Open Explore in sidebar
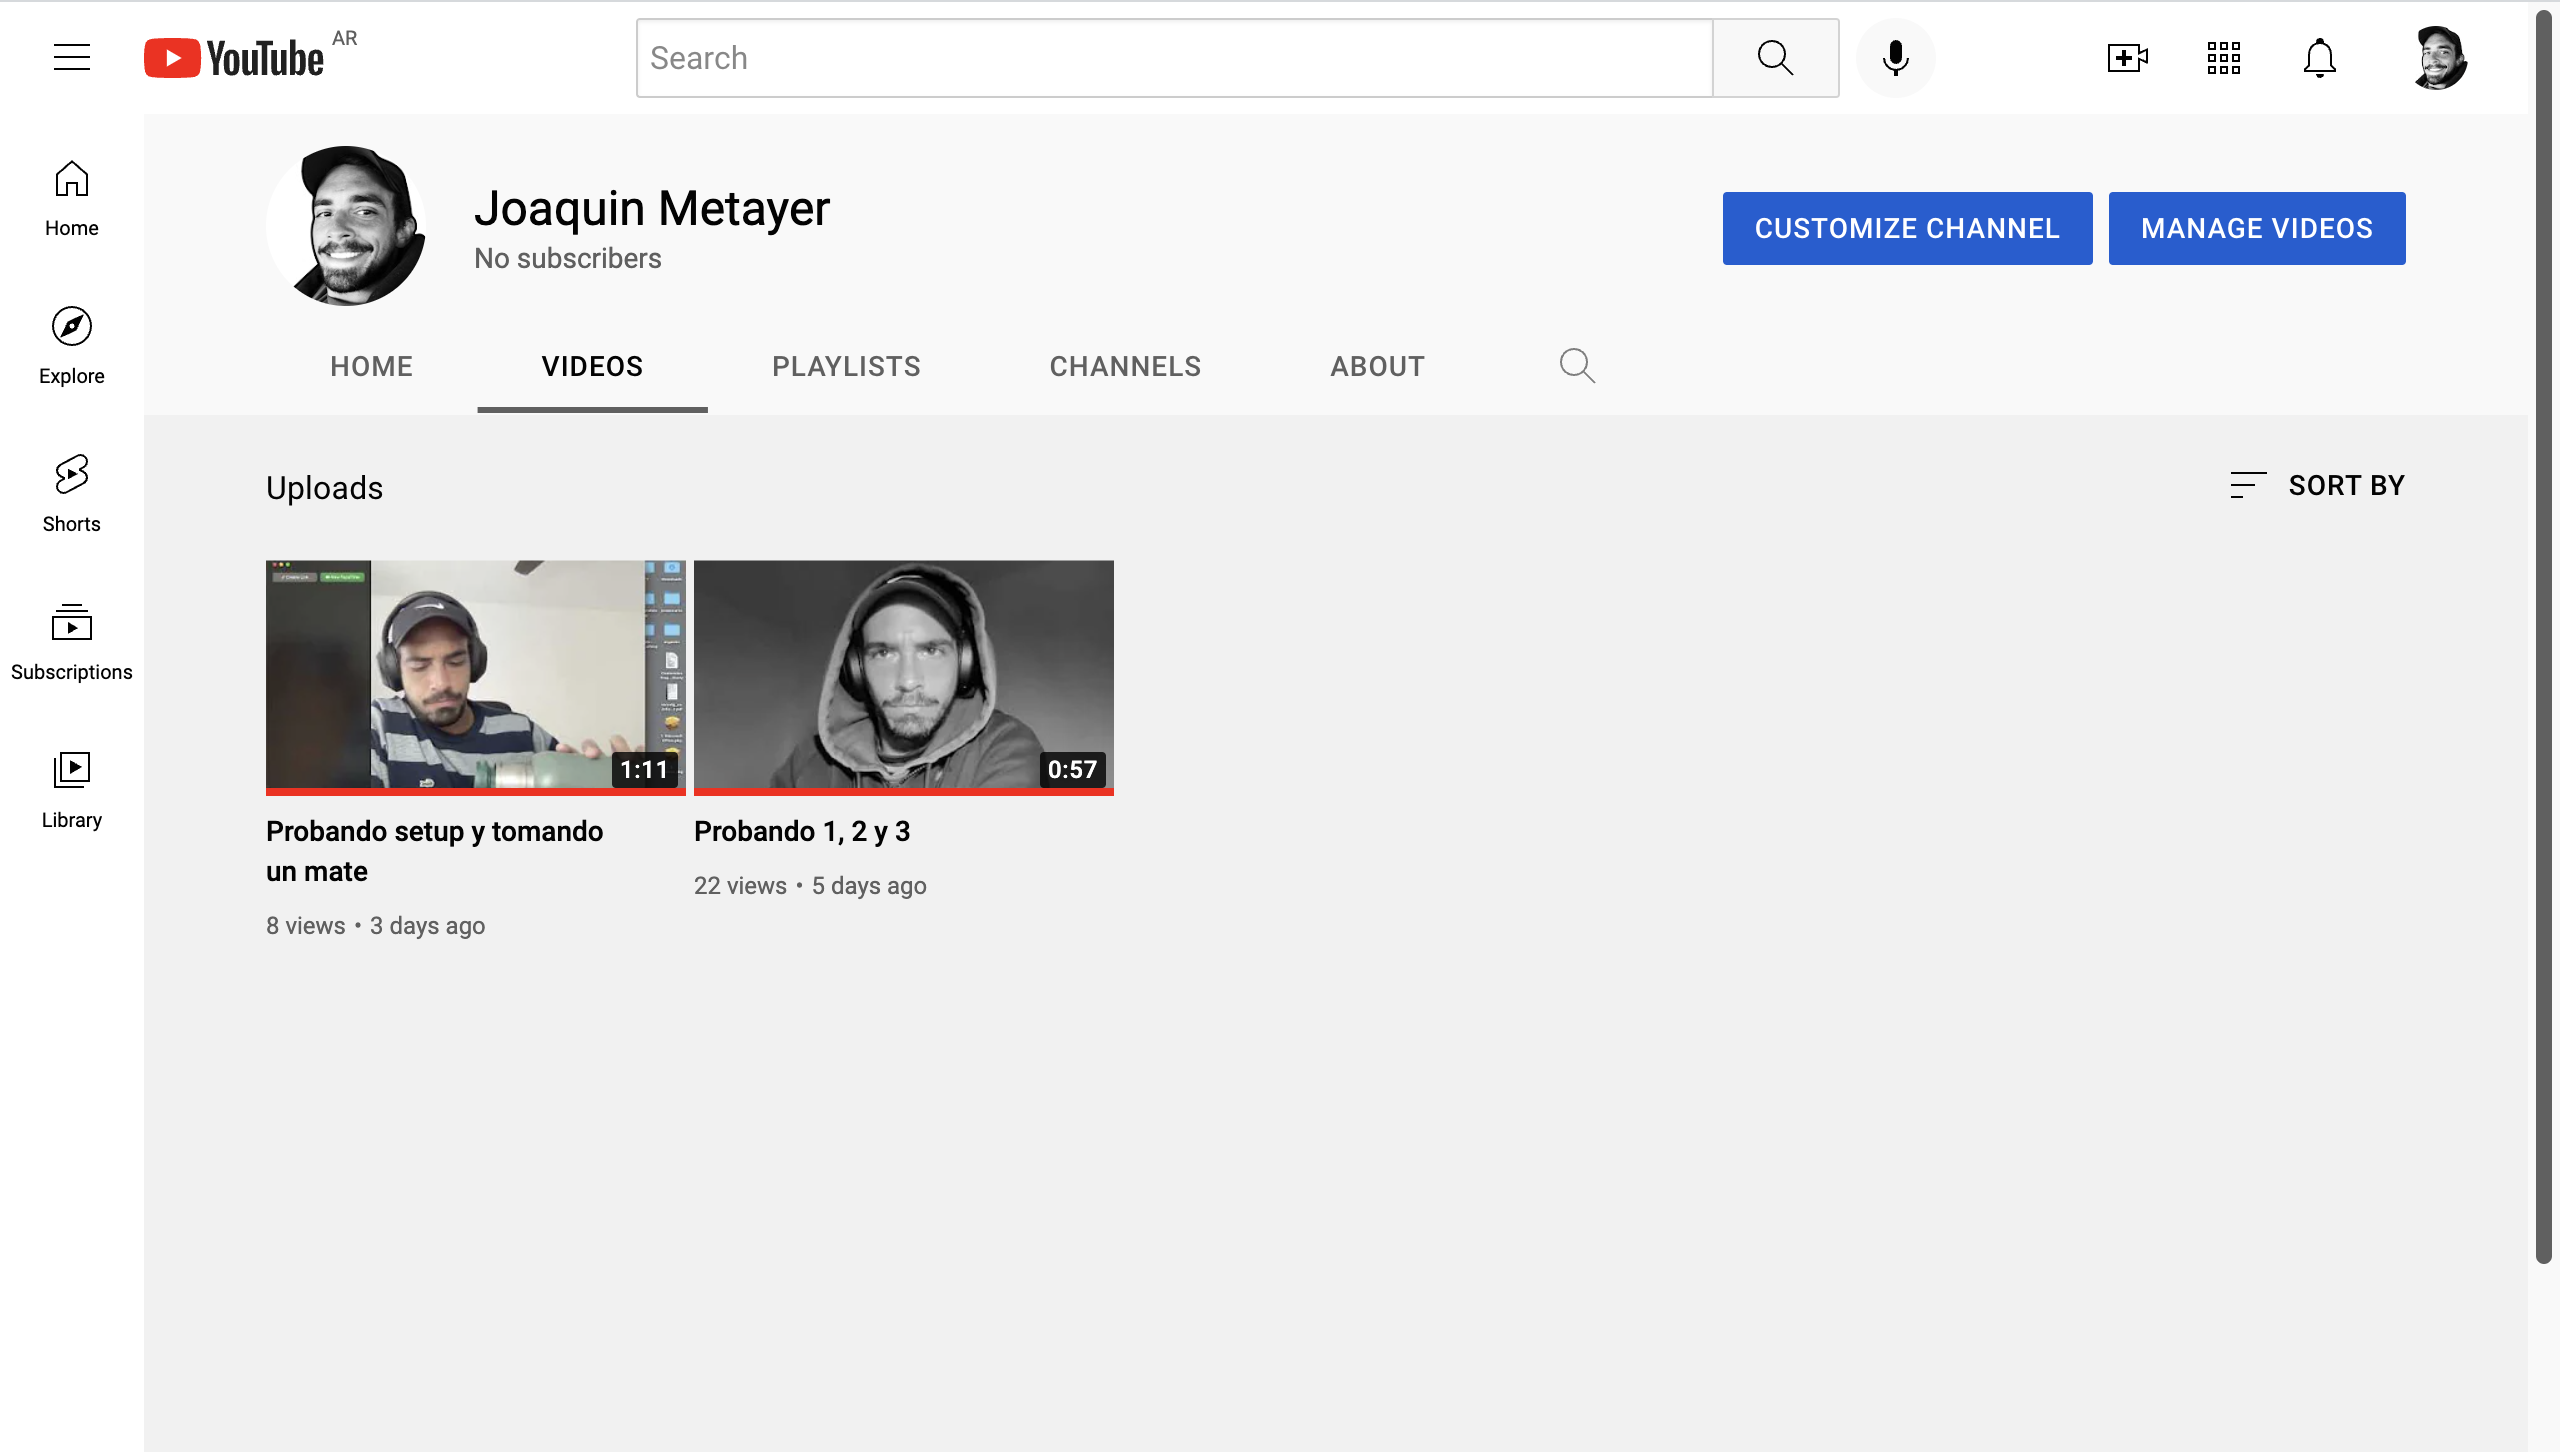The height and width of the screenshot is (1452, 2560). 72,345
